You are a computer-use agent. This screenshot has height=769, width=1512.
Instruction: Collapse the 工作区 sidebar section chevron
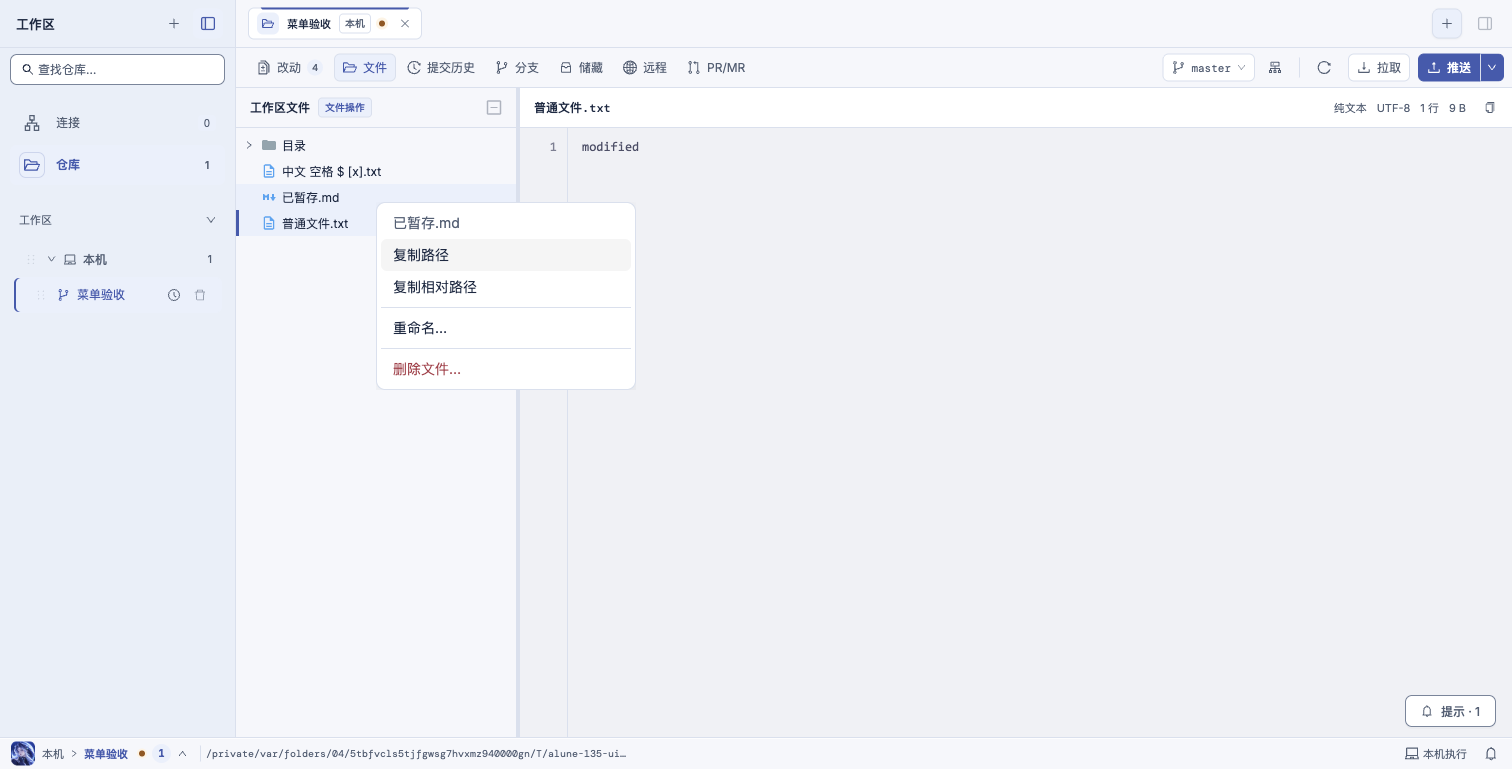point(210,220)
